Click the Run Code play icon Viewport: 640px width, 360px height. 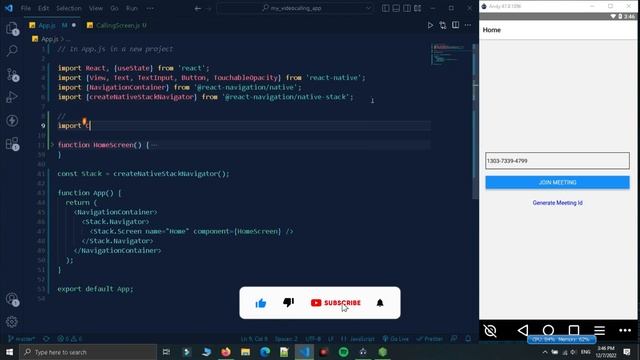click(x=430, y=25)
